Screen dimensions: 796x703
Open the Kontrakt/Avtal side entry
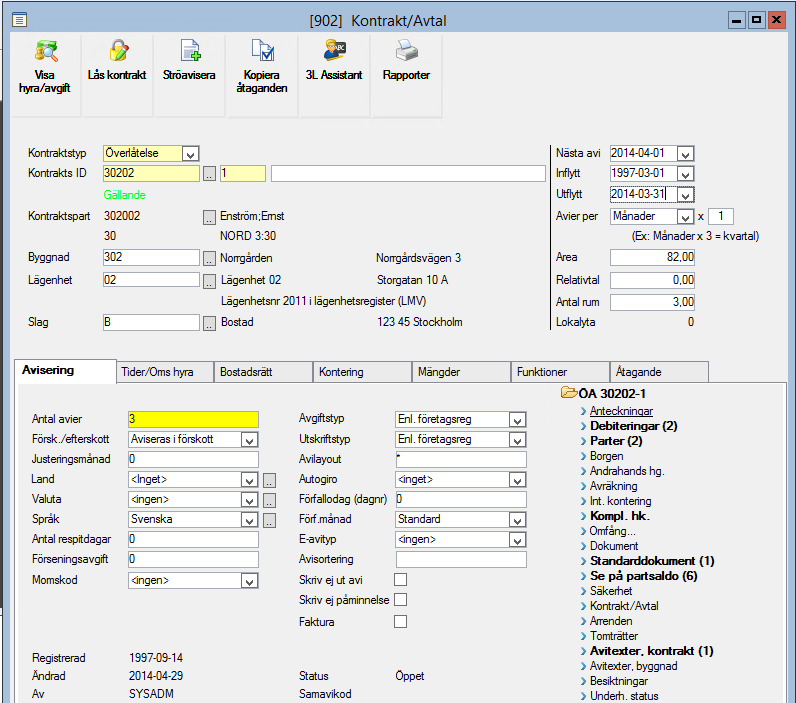point(624,606)
